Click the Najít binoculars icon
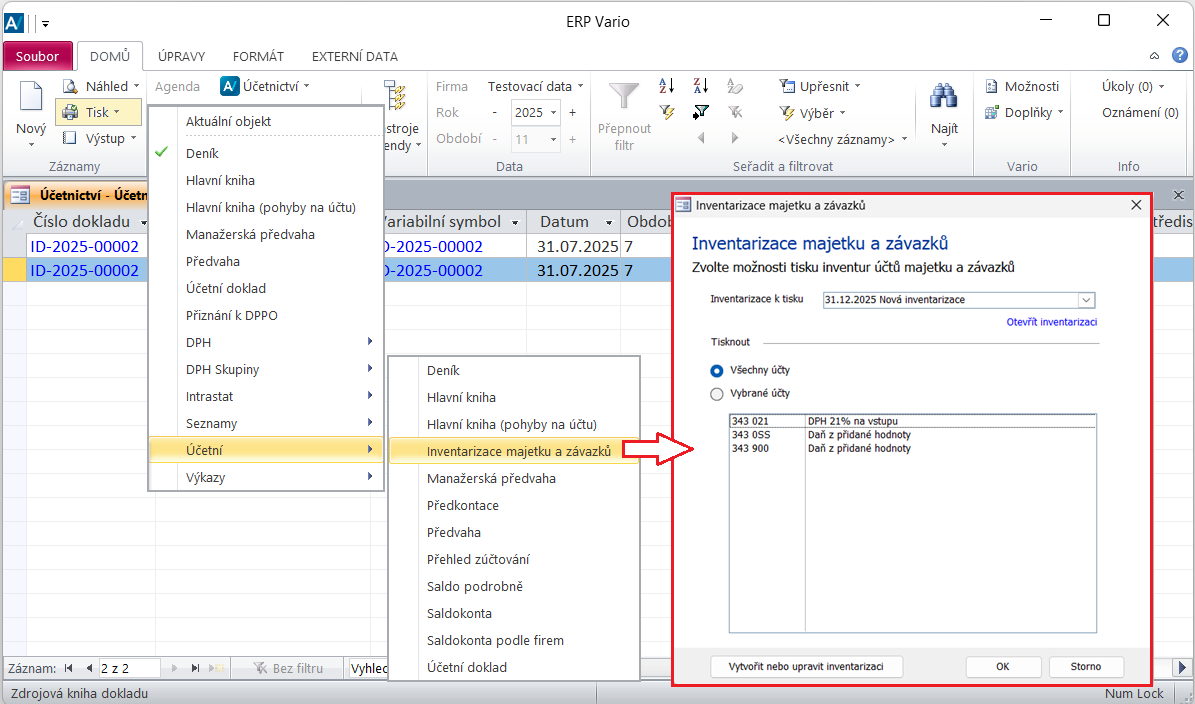 coord(943,98)
